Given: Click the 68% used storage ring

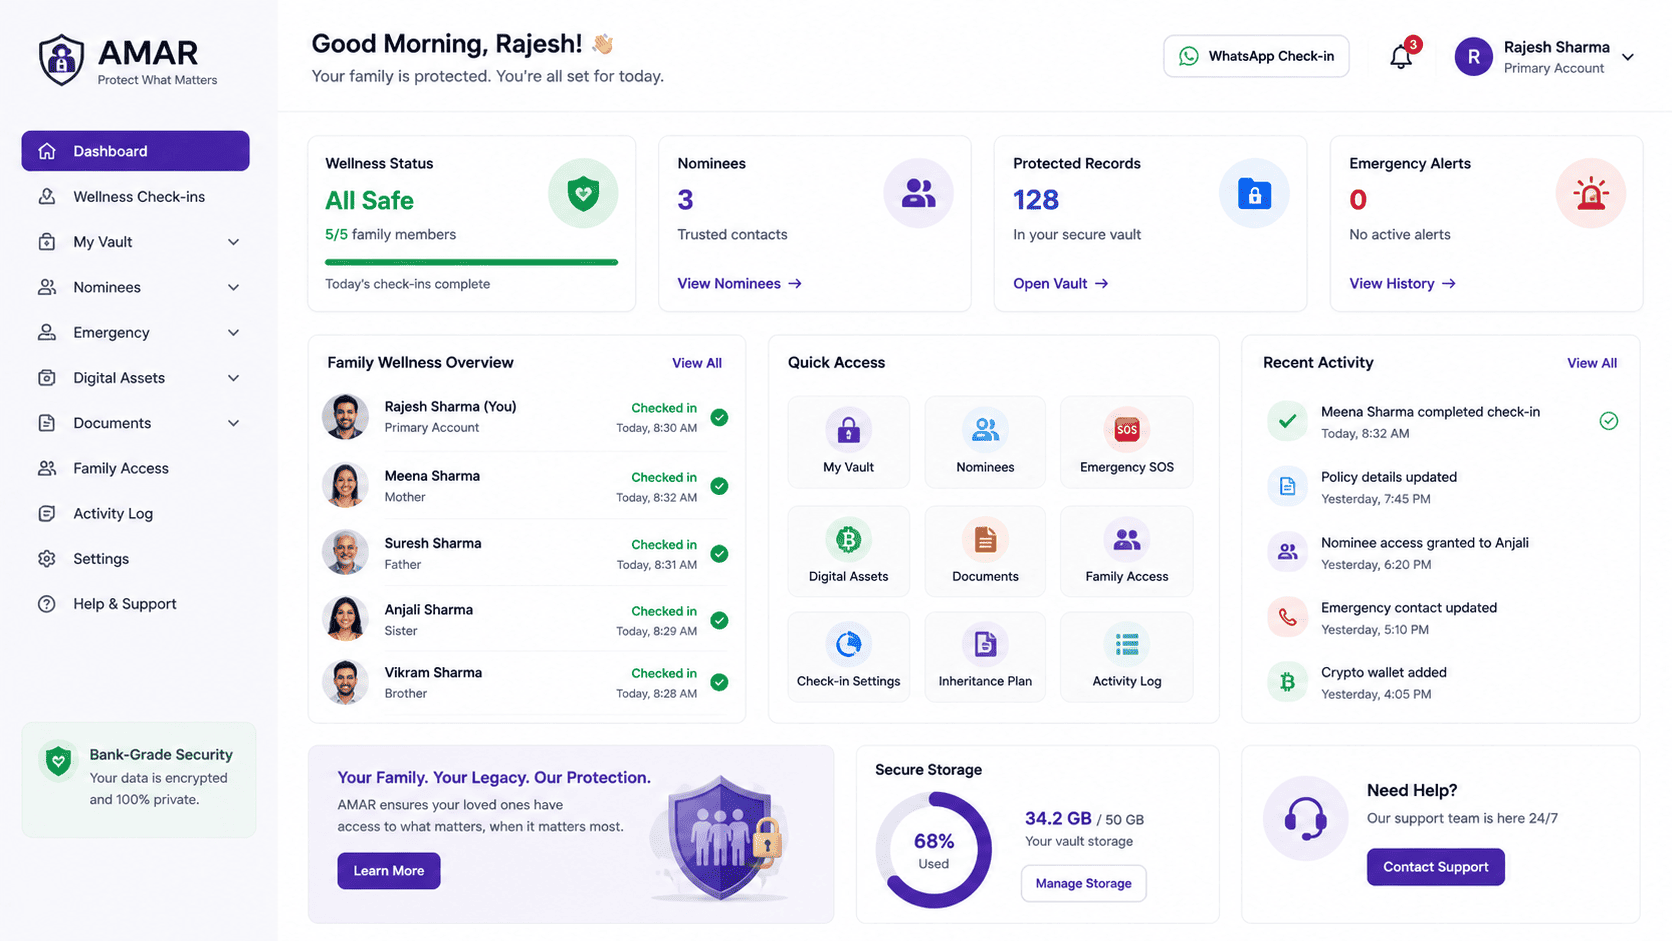Looking at the screenshot, I should 933,850.
